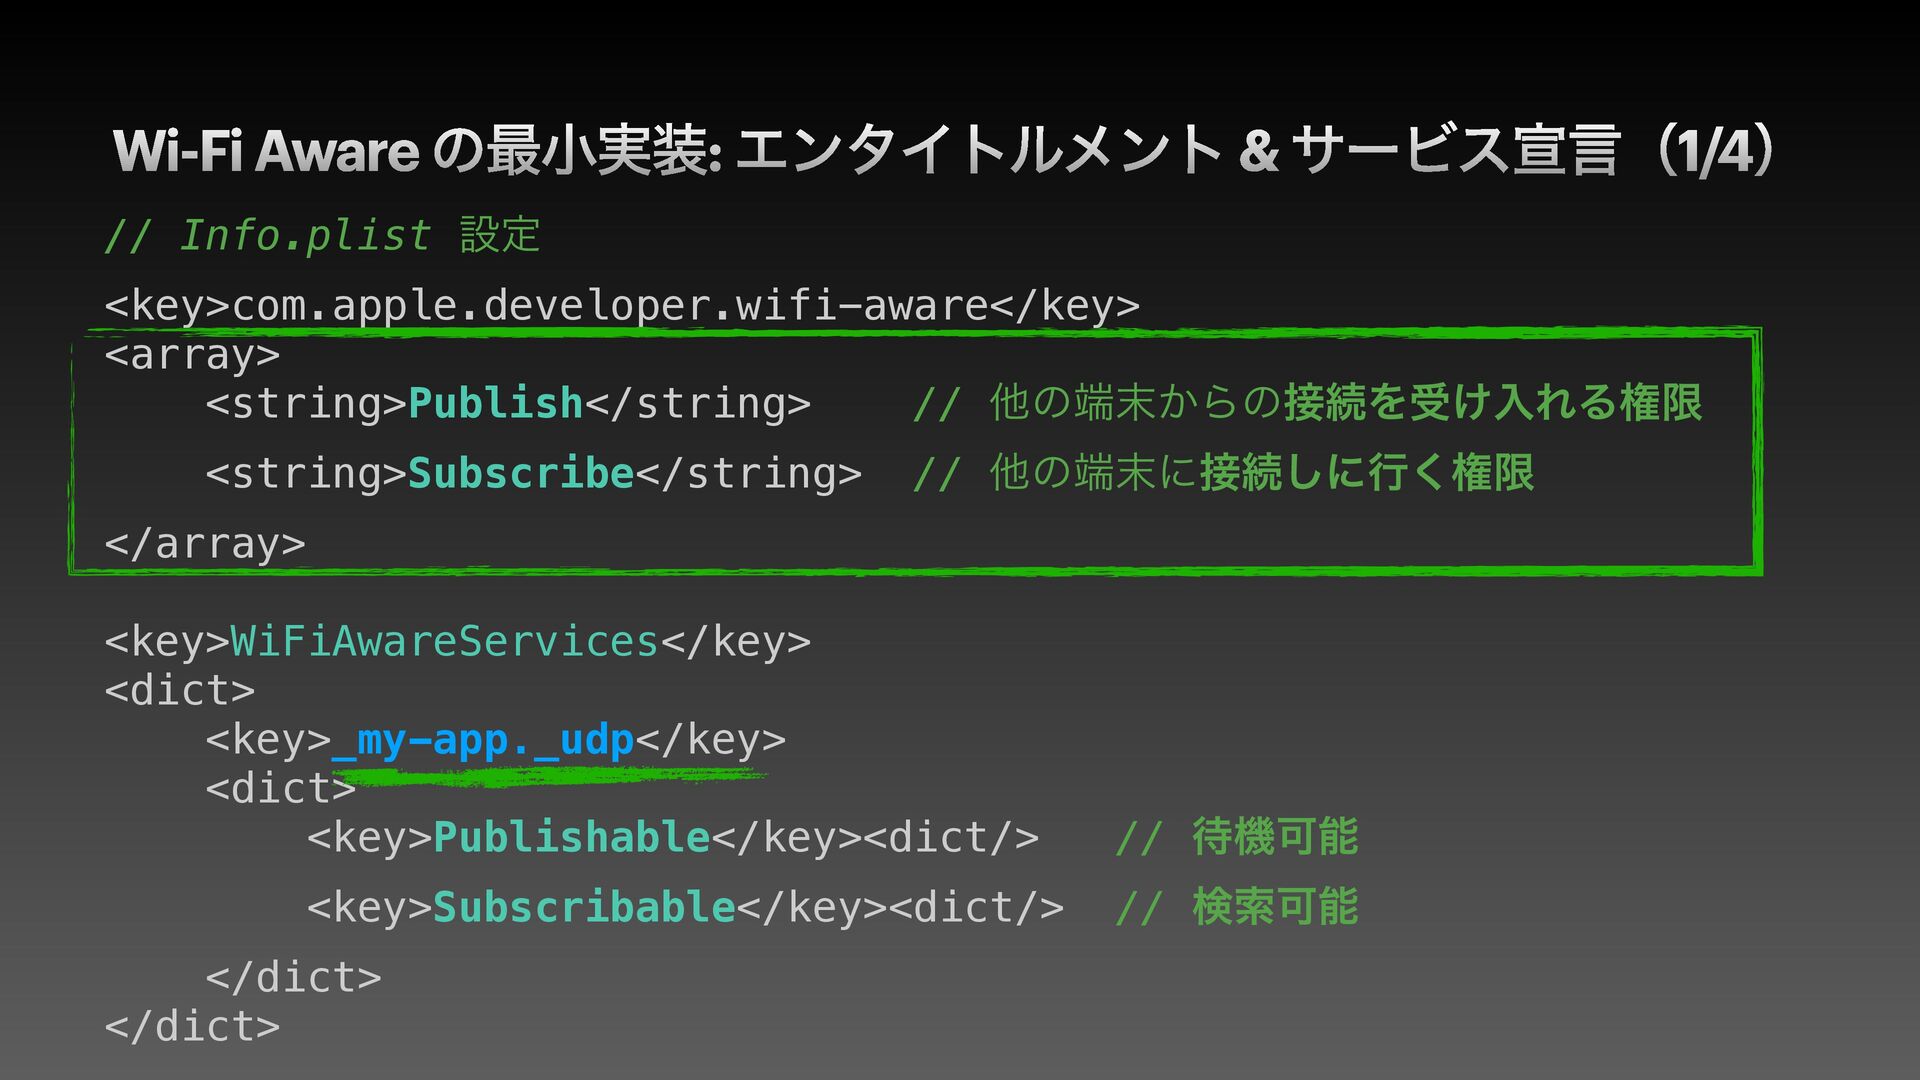
Task: Click the 検索可能 comment
Action: [x=1237, y=907]
